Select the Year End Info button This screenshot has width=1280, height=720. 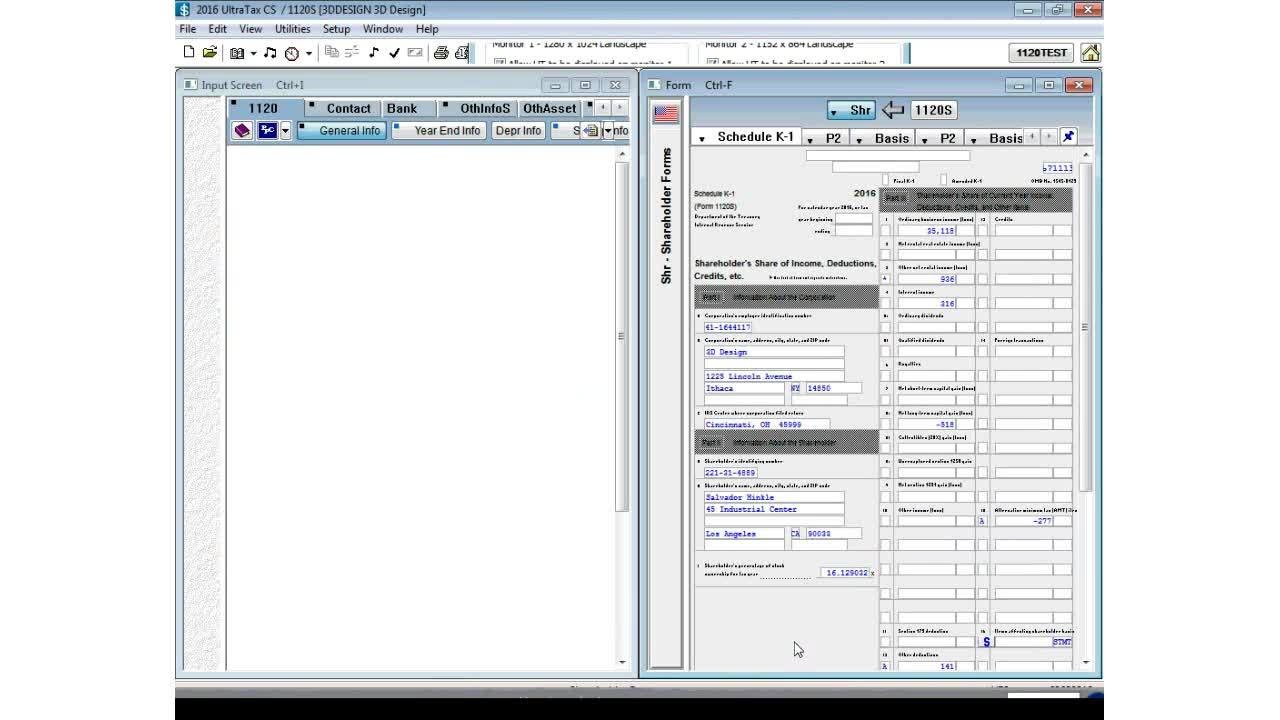pos(446,131)
